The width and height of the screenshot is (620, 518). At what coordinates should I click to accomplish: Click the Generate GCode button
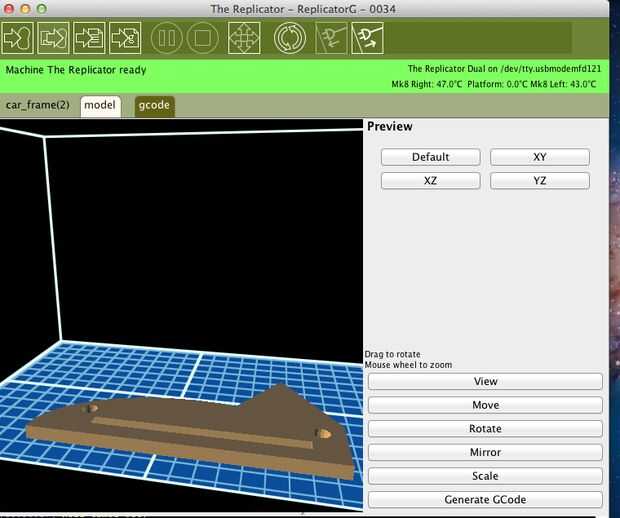(x=485, y=499)
